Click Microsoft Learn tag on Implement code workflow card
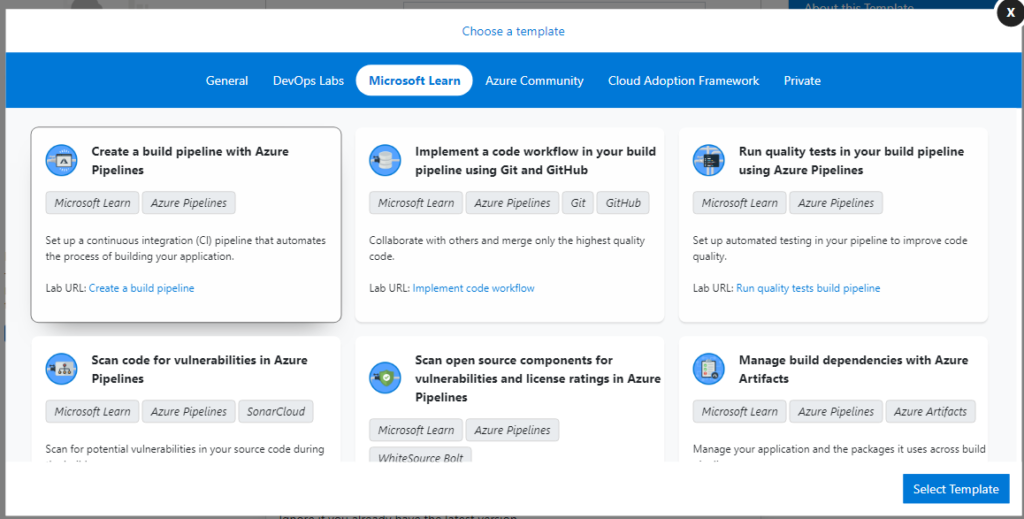 pos(416,203)
